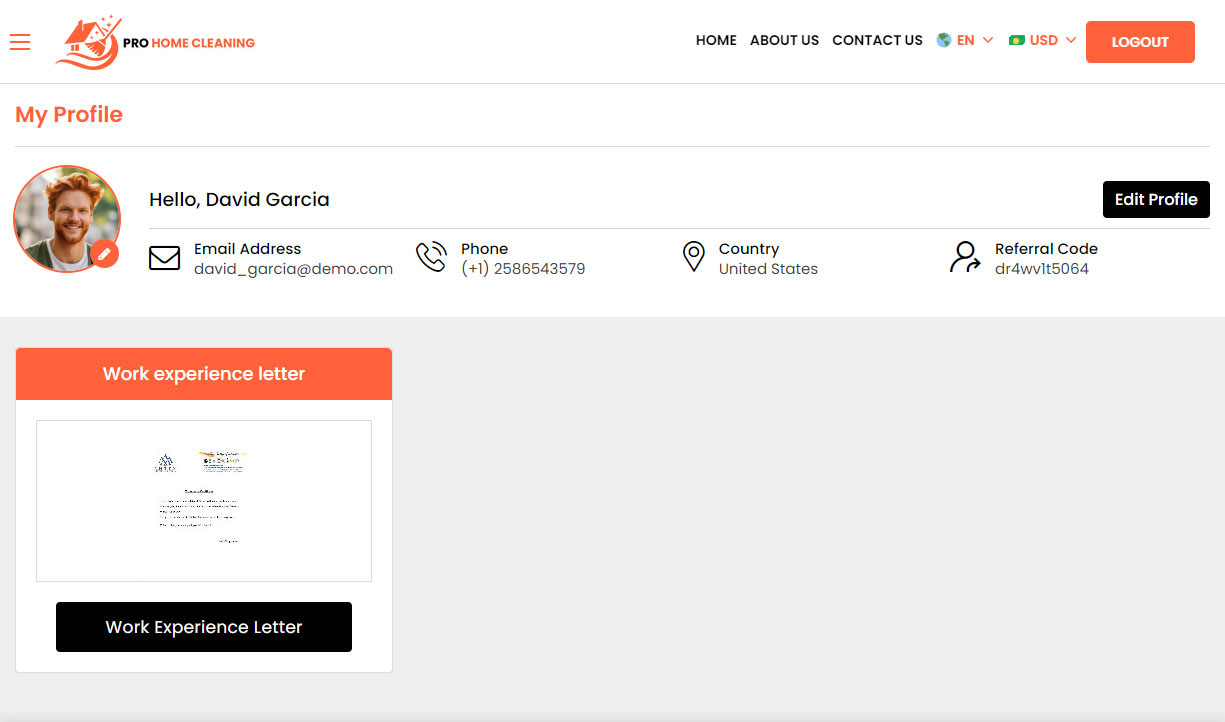Click the referral code dr4wv1t5064

coord(1041,269)
